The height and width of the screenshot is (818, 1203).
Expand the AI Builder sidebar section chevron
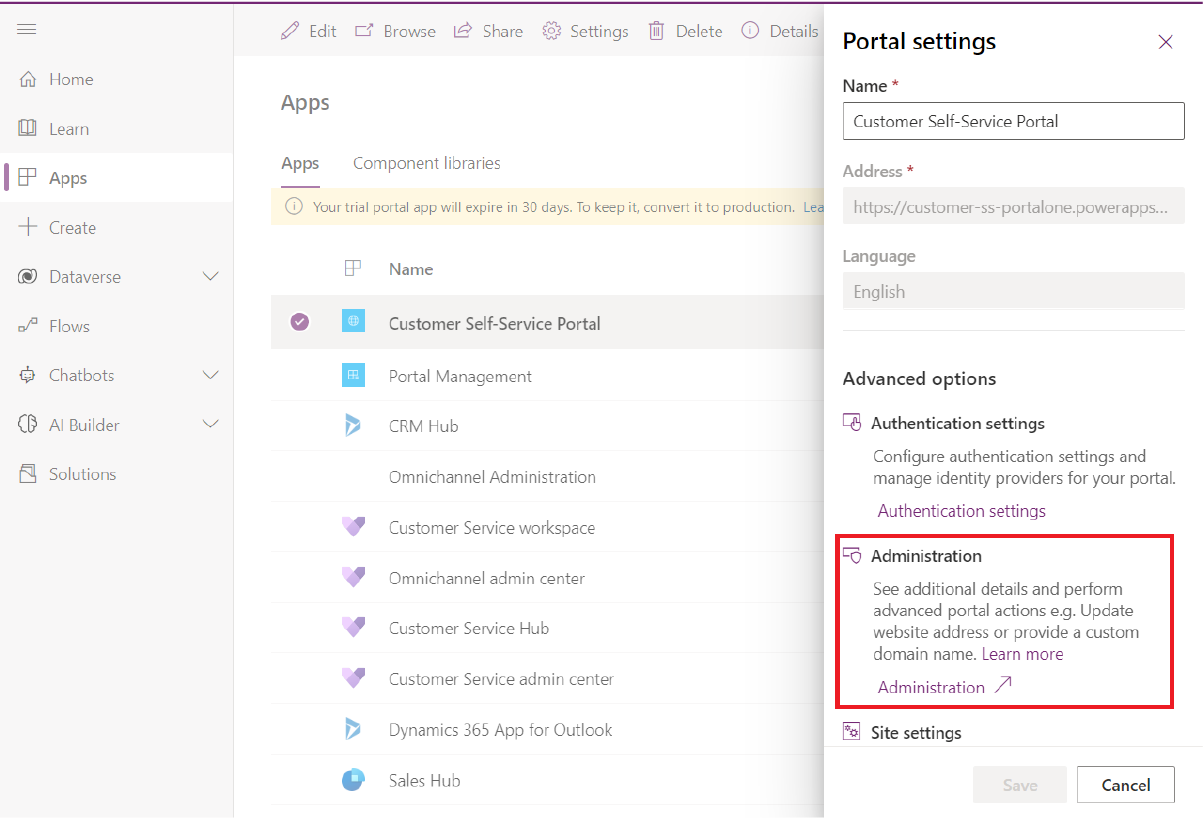click(211, 425)
